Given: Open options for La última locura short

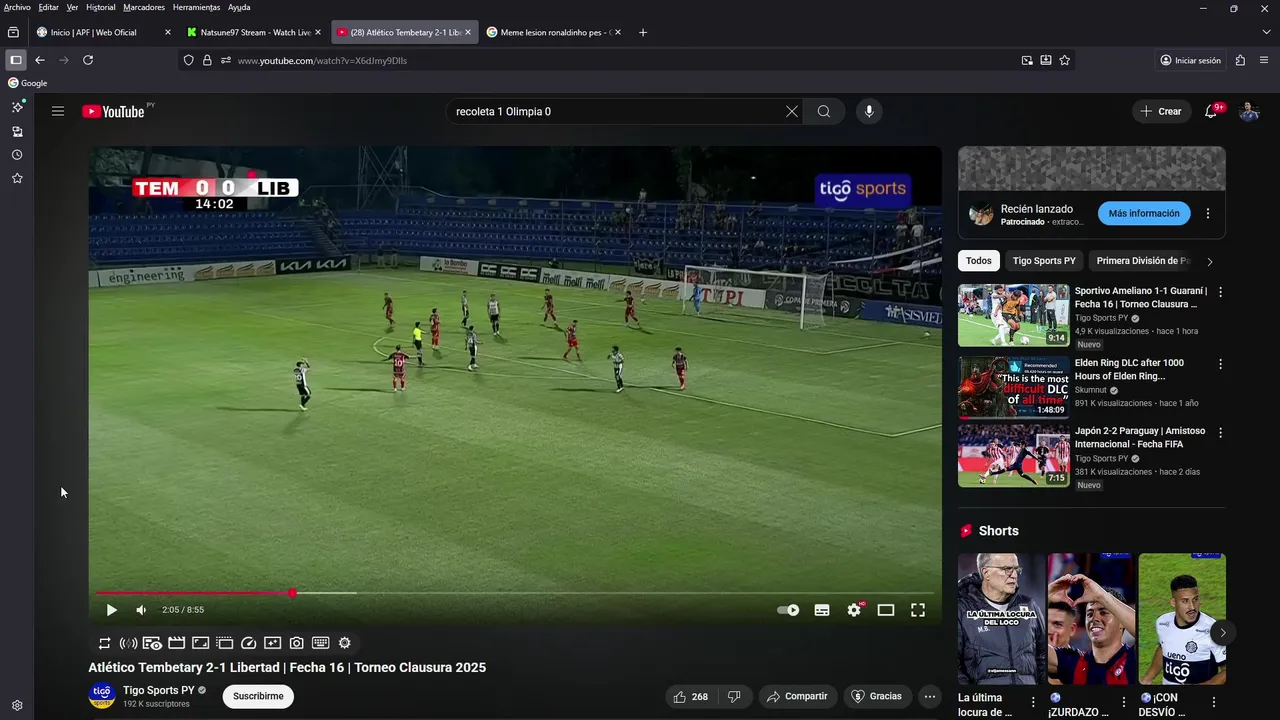Looking at the screenshot, I should click(x=1033, y=702).
